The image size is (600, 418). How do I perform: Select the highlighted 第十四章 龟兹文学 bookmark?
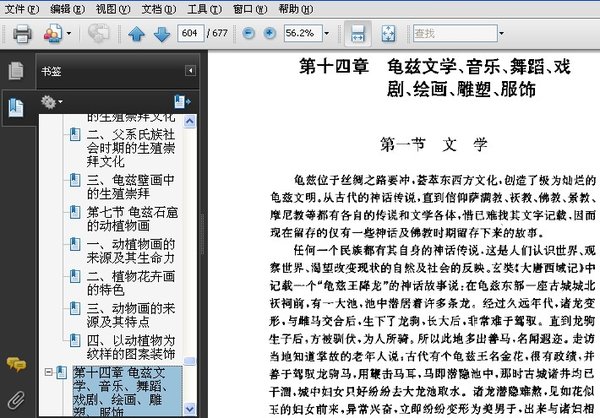pyautogui.click(x=127, y=391)
